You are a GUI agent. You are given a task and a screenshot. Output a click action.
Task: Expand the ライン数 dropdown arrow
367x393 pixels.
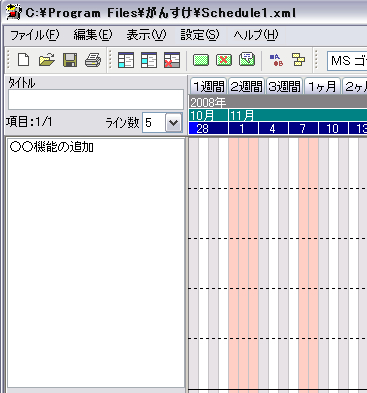tap(173, 123)
